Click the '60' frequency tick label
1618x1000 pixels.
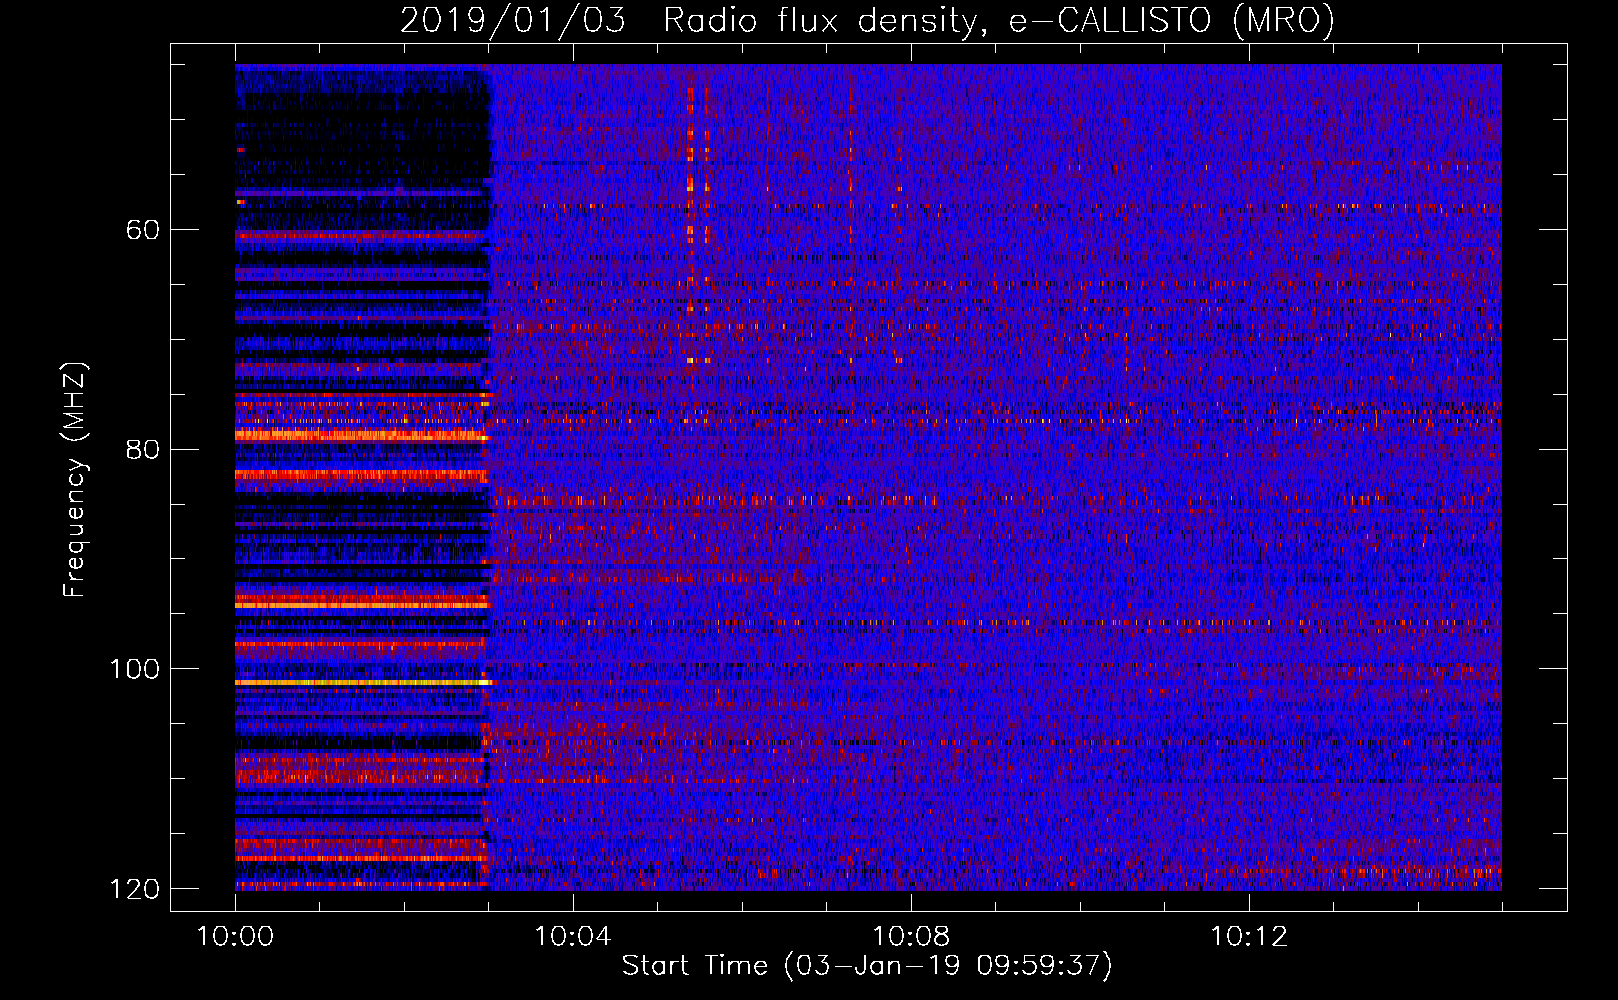click(143, 230)
